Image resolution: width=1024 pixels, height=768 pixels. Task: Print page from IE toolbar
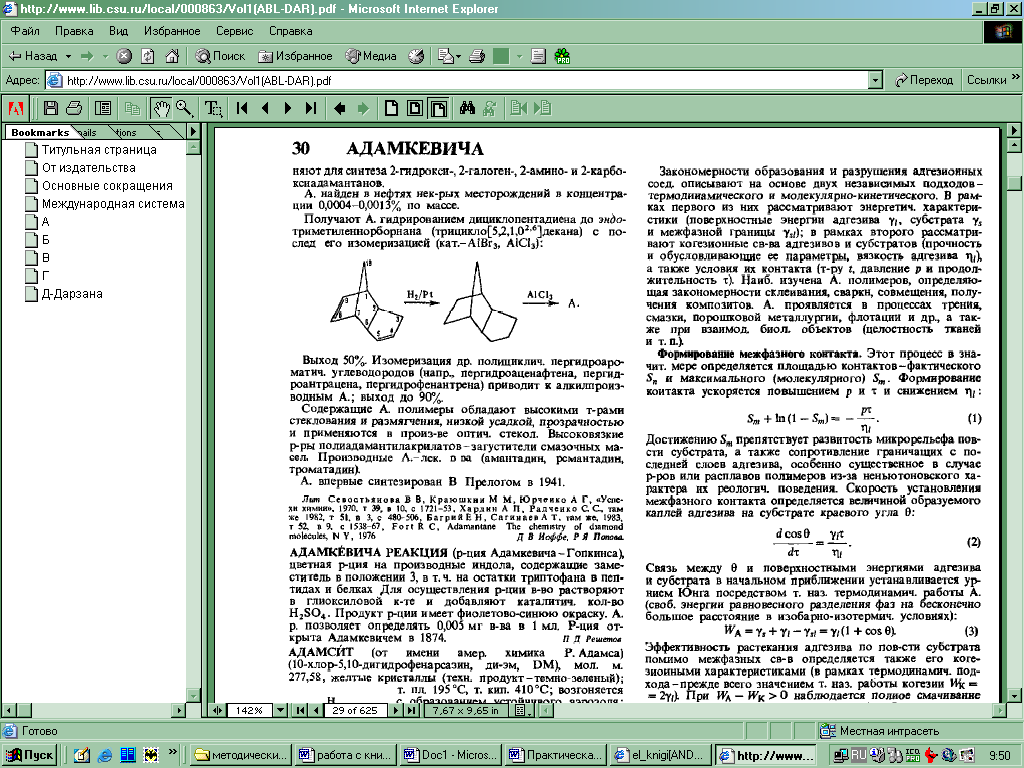pyautogui.click(x=477, y=56)
